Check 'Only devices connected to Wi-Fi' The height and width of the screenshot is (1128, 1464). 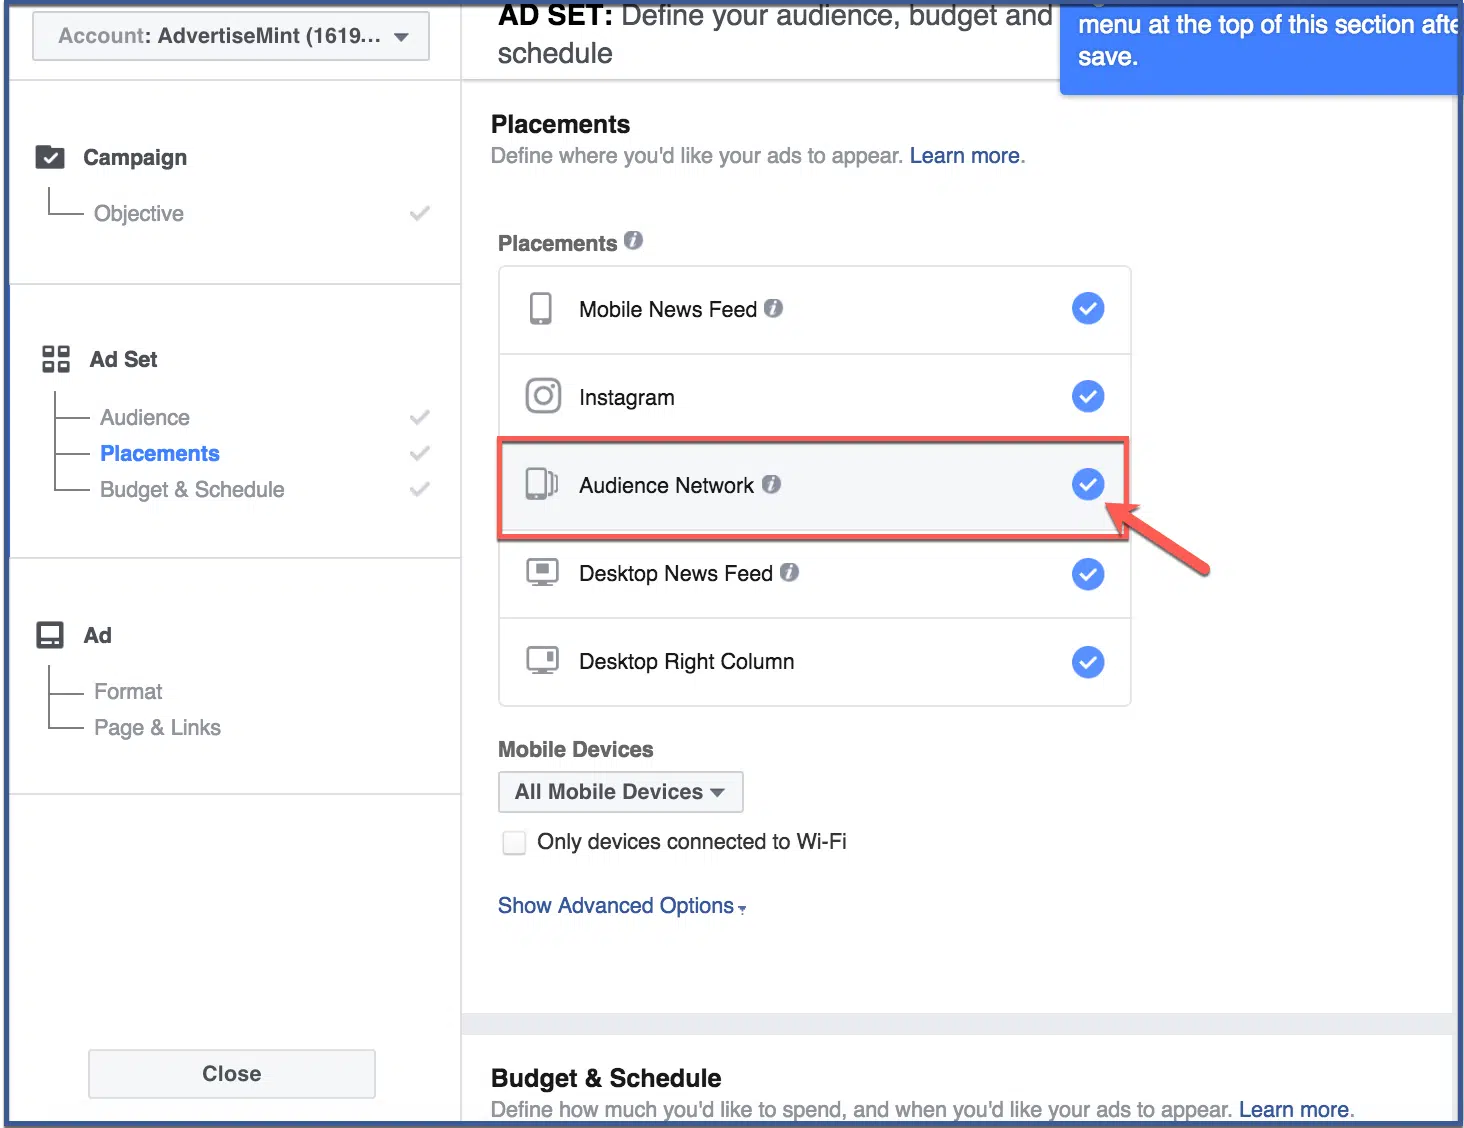(514, 842)
